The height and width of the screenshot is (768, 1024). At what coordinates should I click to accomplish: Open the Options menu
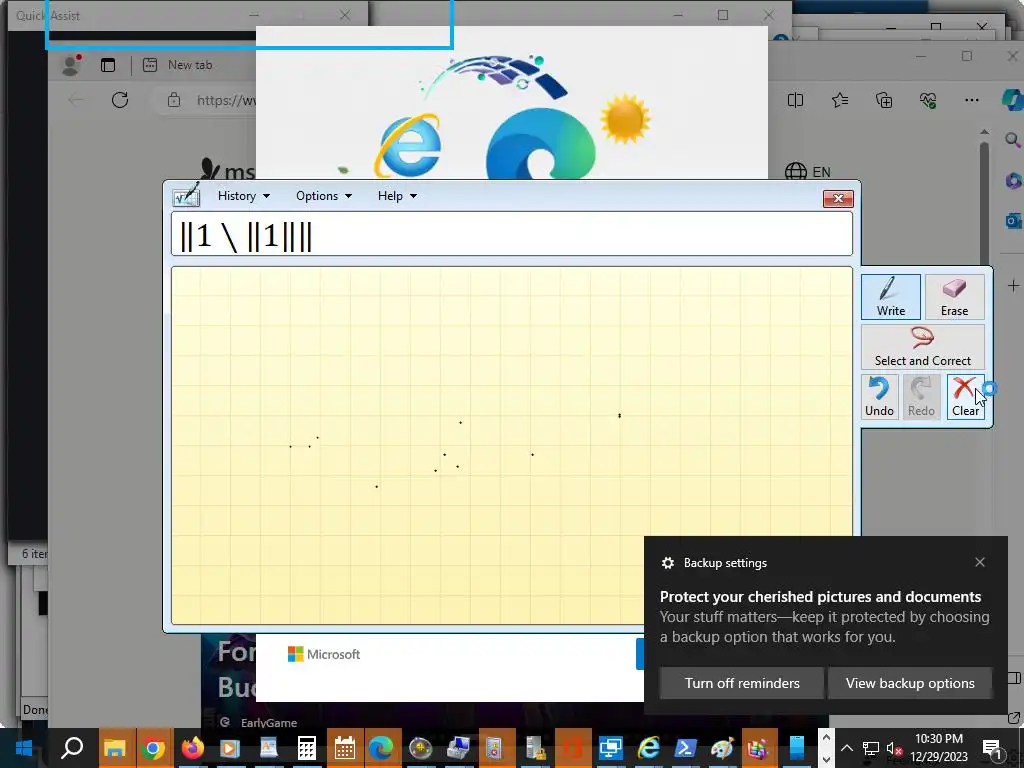323,196
